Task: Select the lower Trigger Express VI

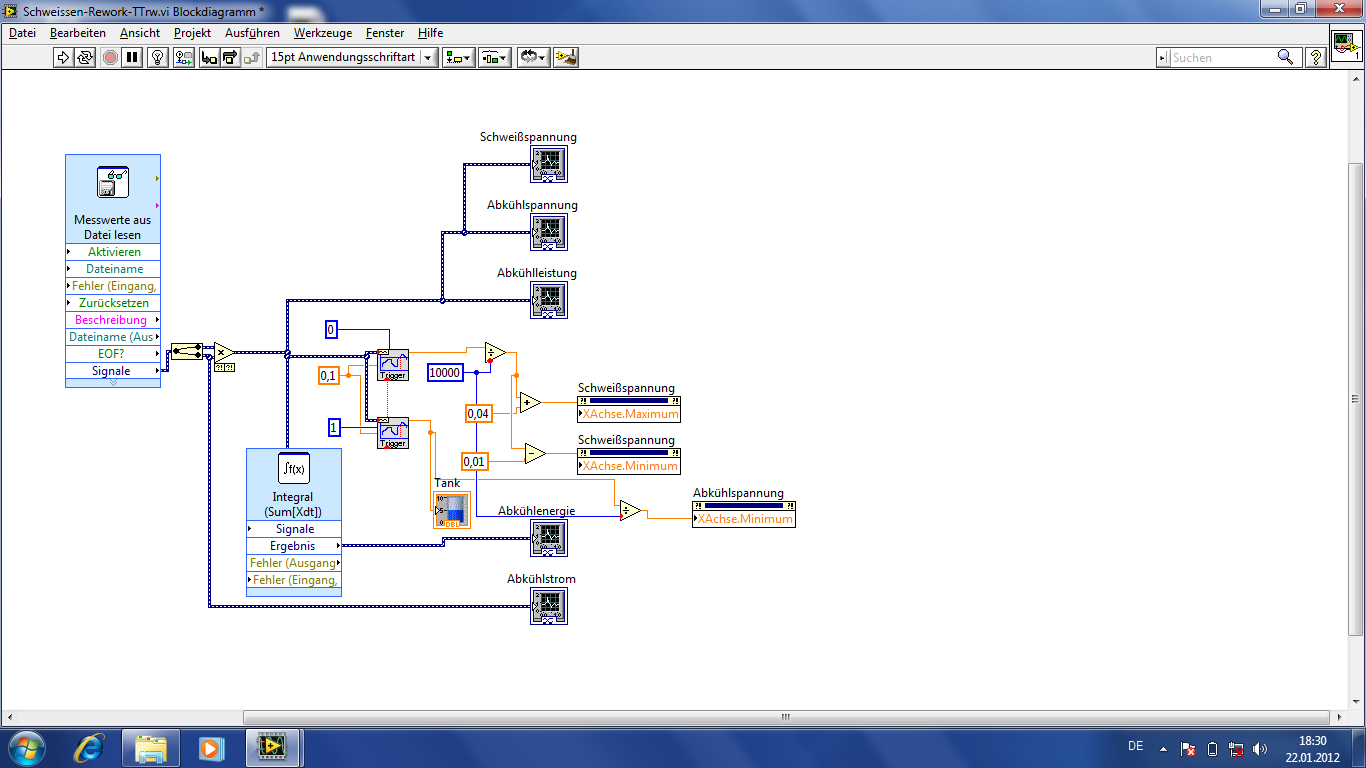Action: 393,433
